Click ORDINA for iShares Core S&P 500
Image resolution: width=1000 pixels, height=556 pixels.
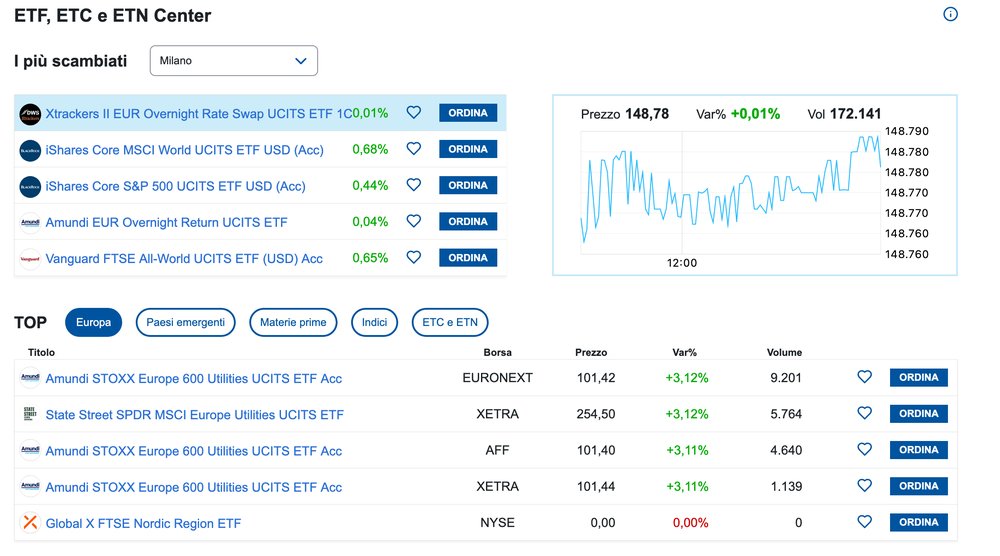pyautogui.click(x=468, y=186)
